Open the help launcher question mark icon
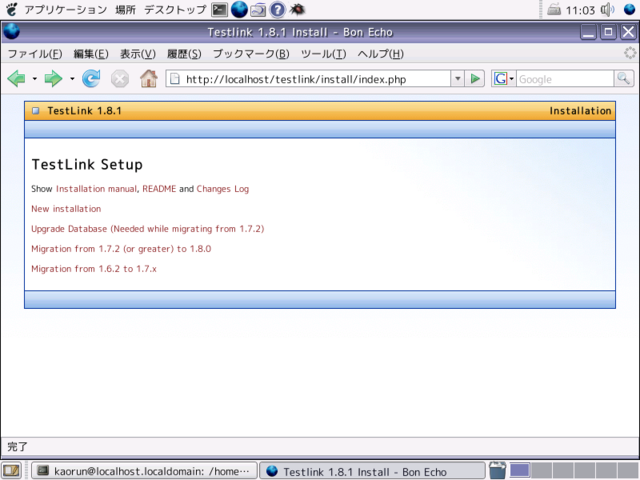640x480 pixels. [x=278, y=9]
